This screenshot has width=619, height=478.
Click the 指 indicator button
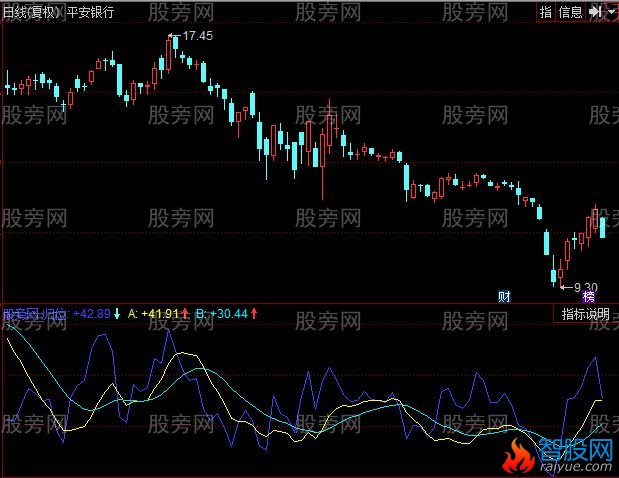pyautogui.click(x=546, y=12)
